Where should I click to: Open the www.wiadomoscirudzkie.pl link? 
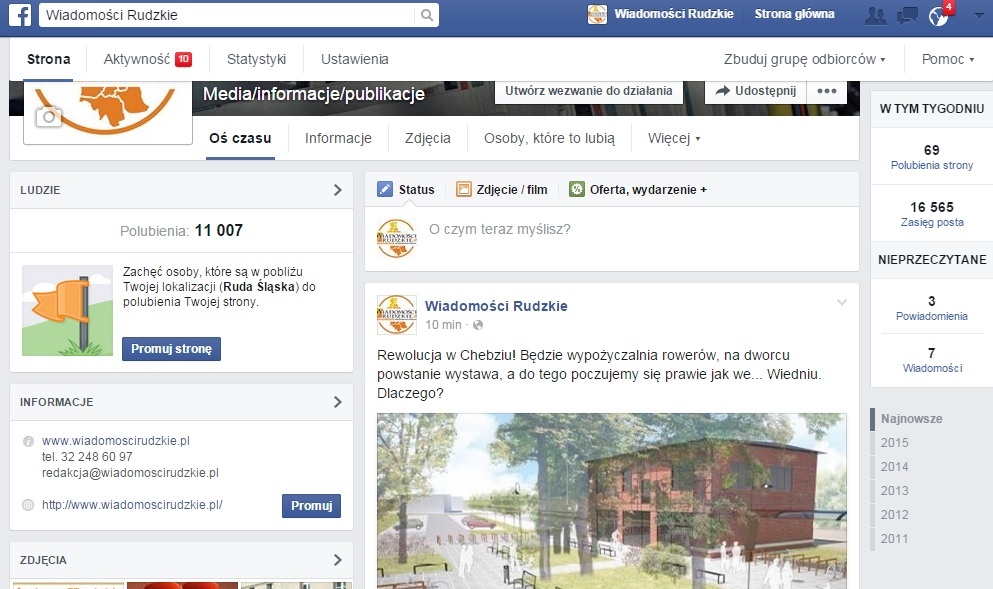(x=116, y=441)
